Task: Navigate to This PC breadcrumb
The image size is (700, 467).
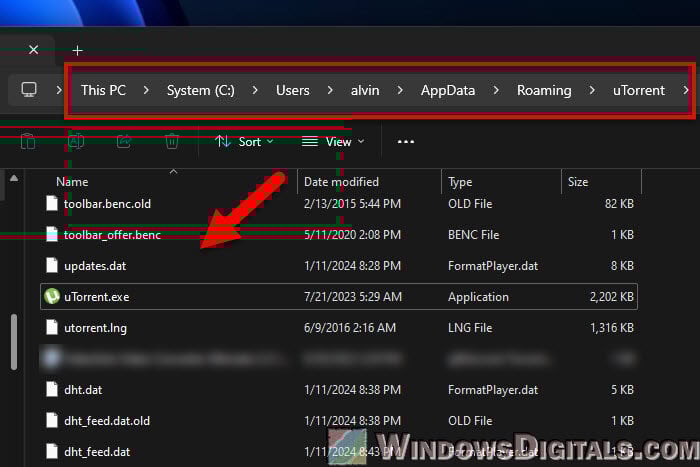Action: (x=103, y=90)
